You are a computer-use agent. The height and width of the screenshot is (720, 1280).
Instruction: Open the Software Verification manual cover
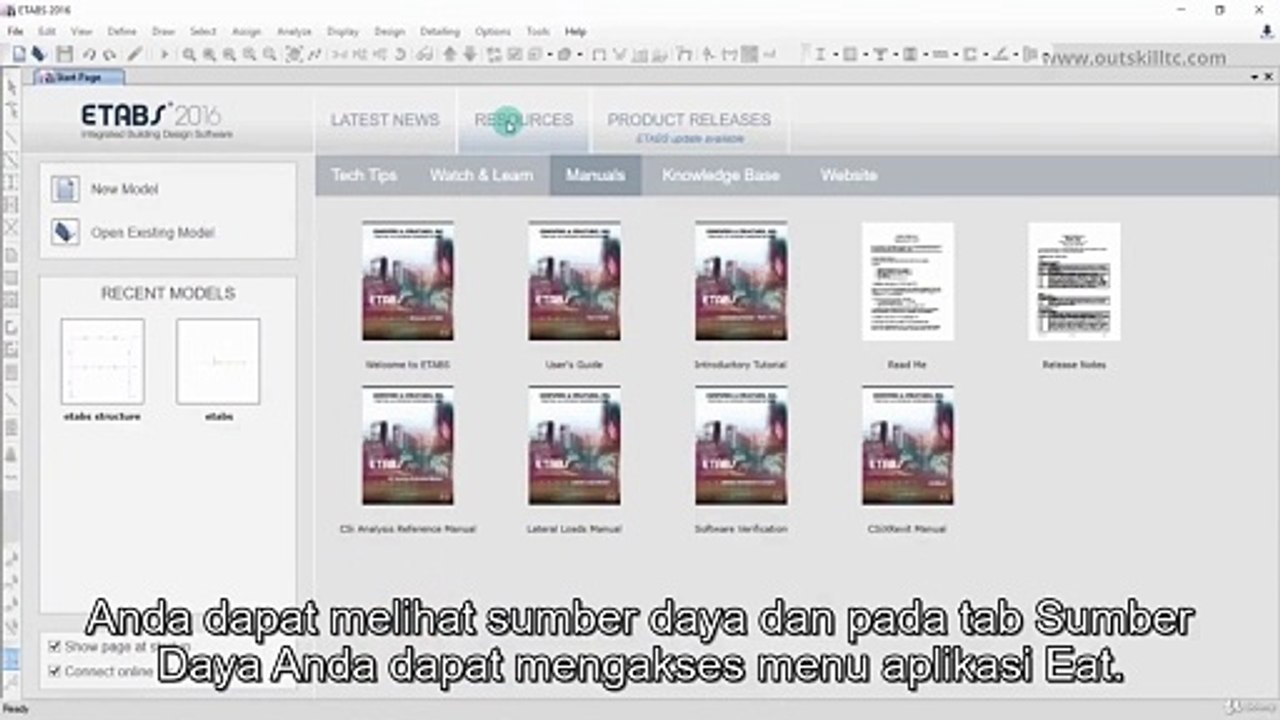pyautogui.click(x=741, y=446)
